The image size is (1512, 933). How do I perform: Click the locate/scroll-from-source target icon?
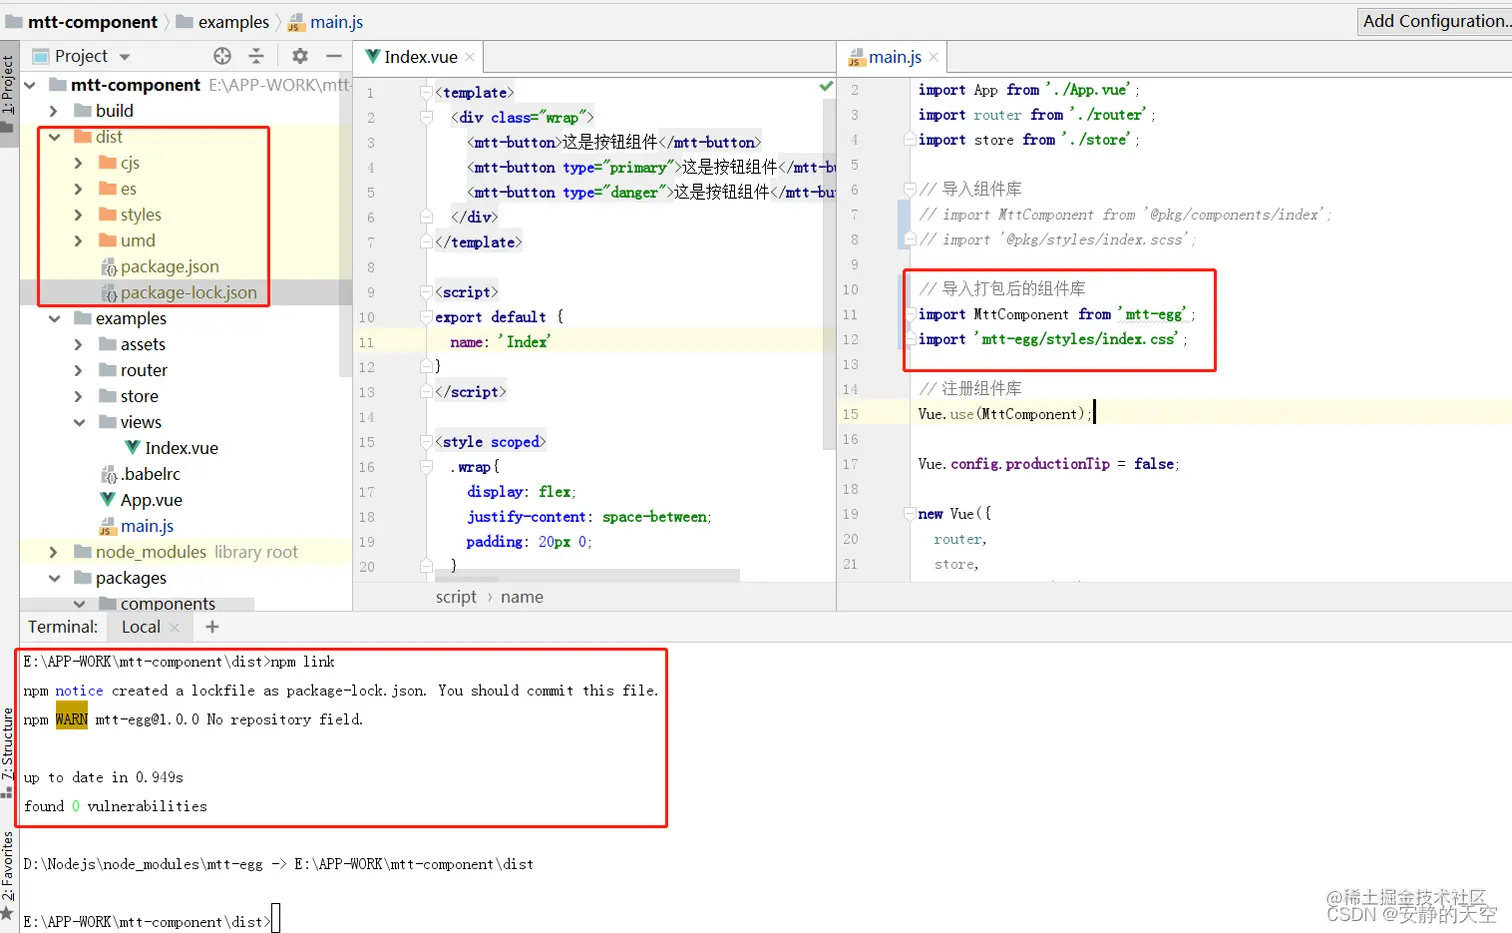(222, 56)
